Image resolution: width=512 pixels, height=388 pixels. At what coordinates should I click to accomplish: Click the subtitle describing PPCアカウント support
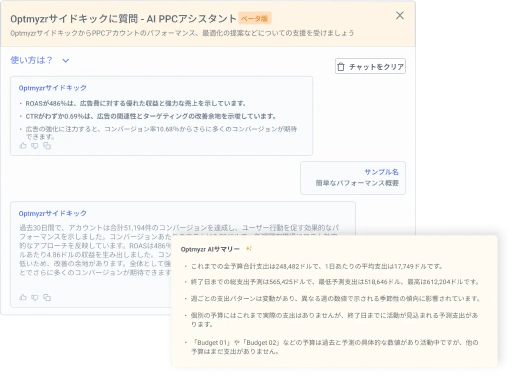182,33
